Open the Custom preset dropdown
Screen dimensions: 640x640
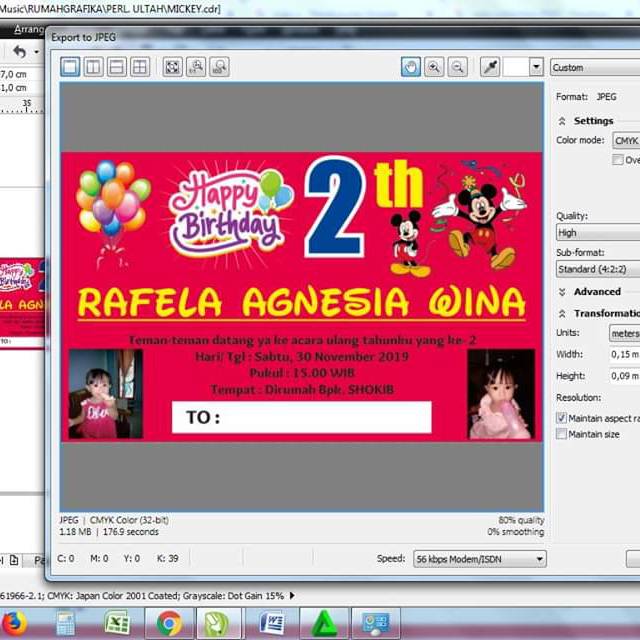point(594,67)
